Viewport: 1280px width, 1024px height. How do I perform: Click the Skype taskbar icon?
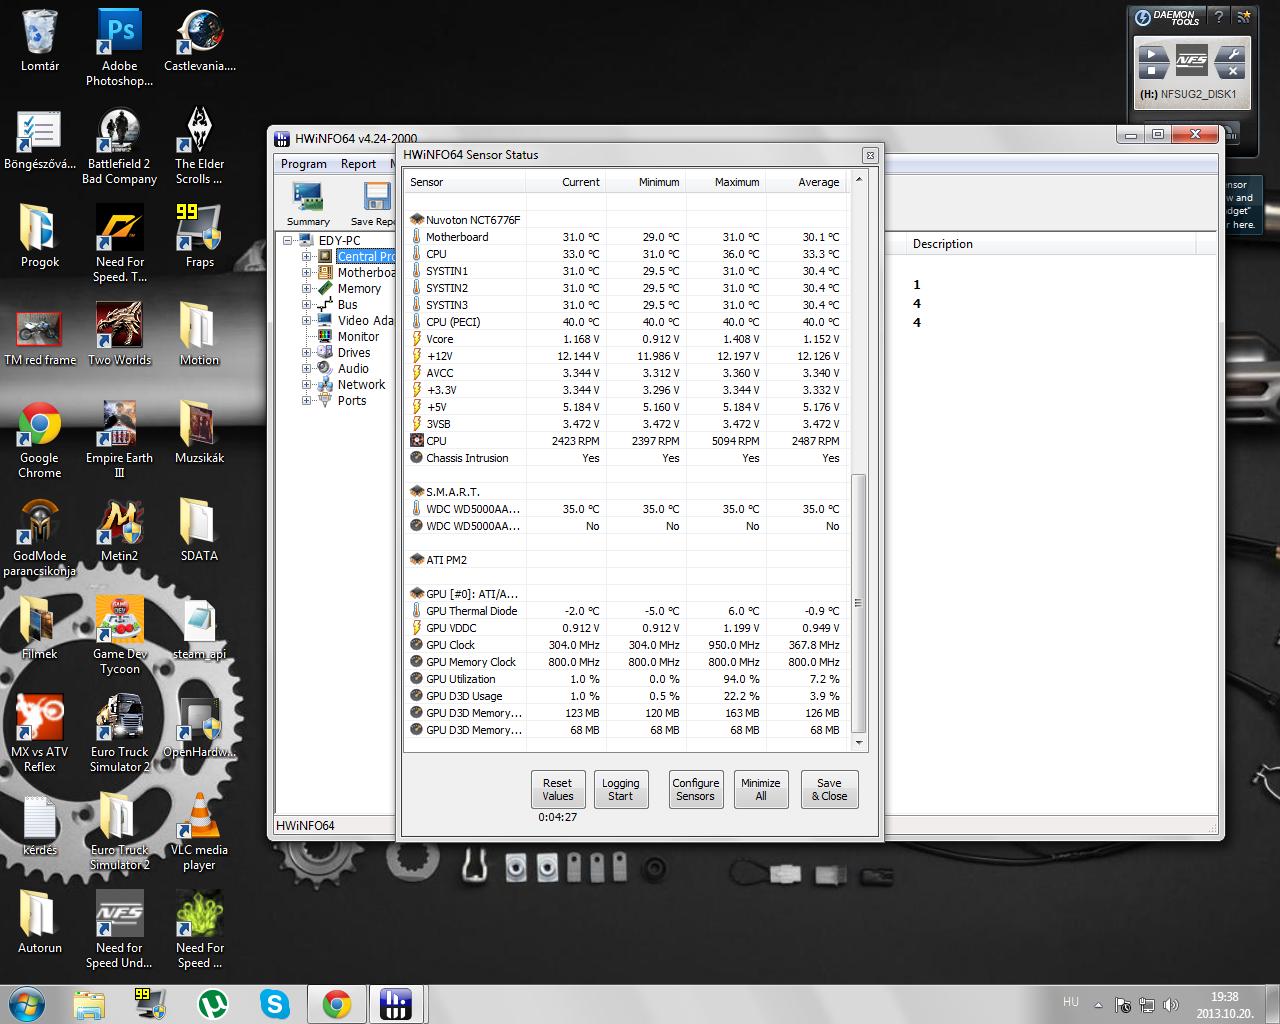point(275,1003)
